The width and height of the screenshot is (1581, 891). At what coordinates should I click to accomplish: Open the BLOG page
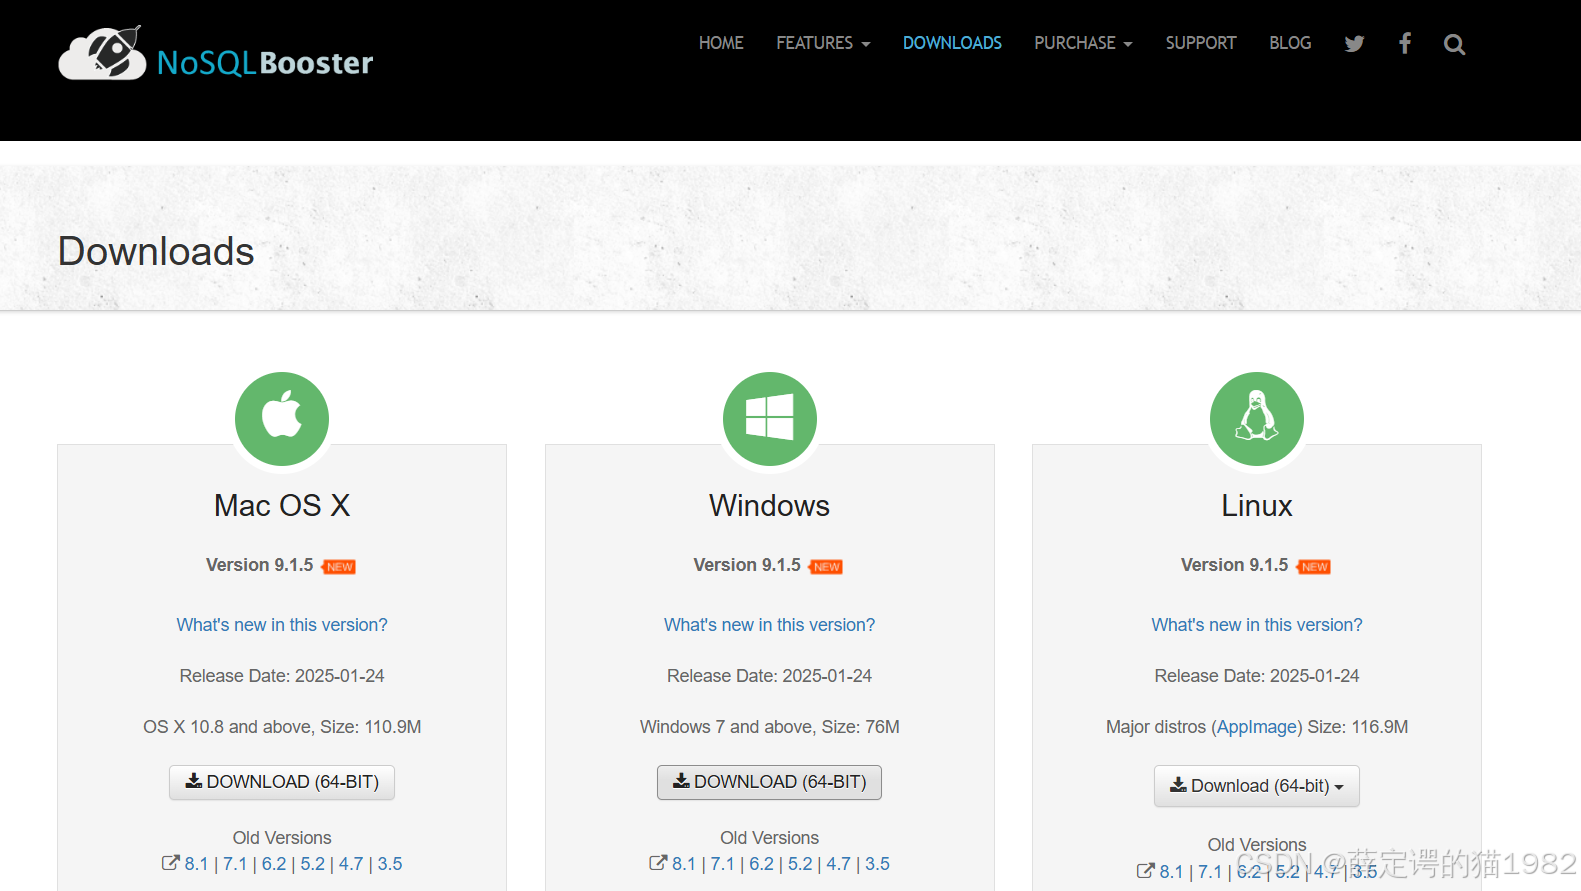coord(1290,43)
